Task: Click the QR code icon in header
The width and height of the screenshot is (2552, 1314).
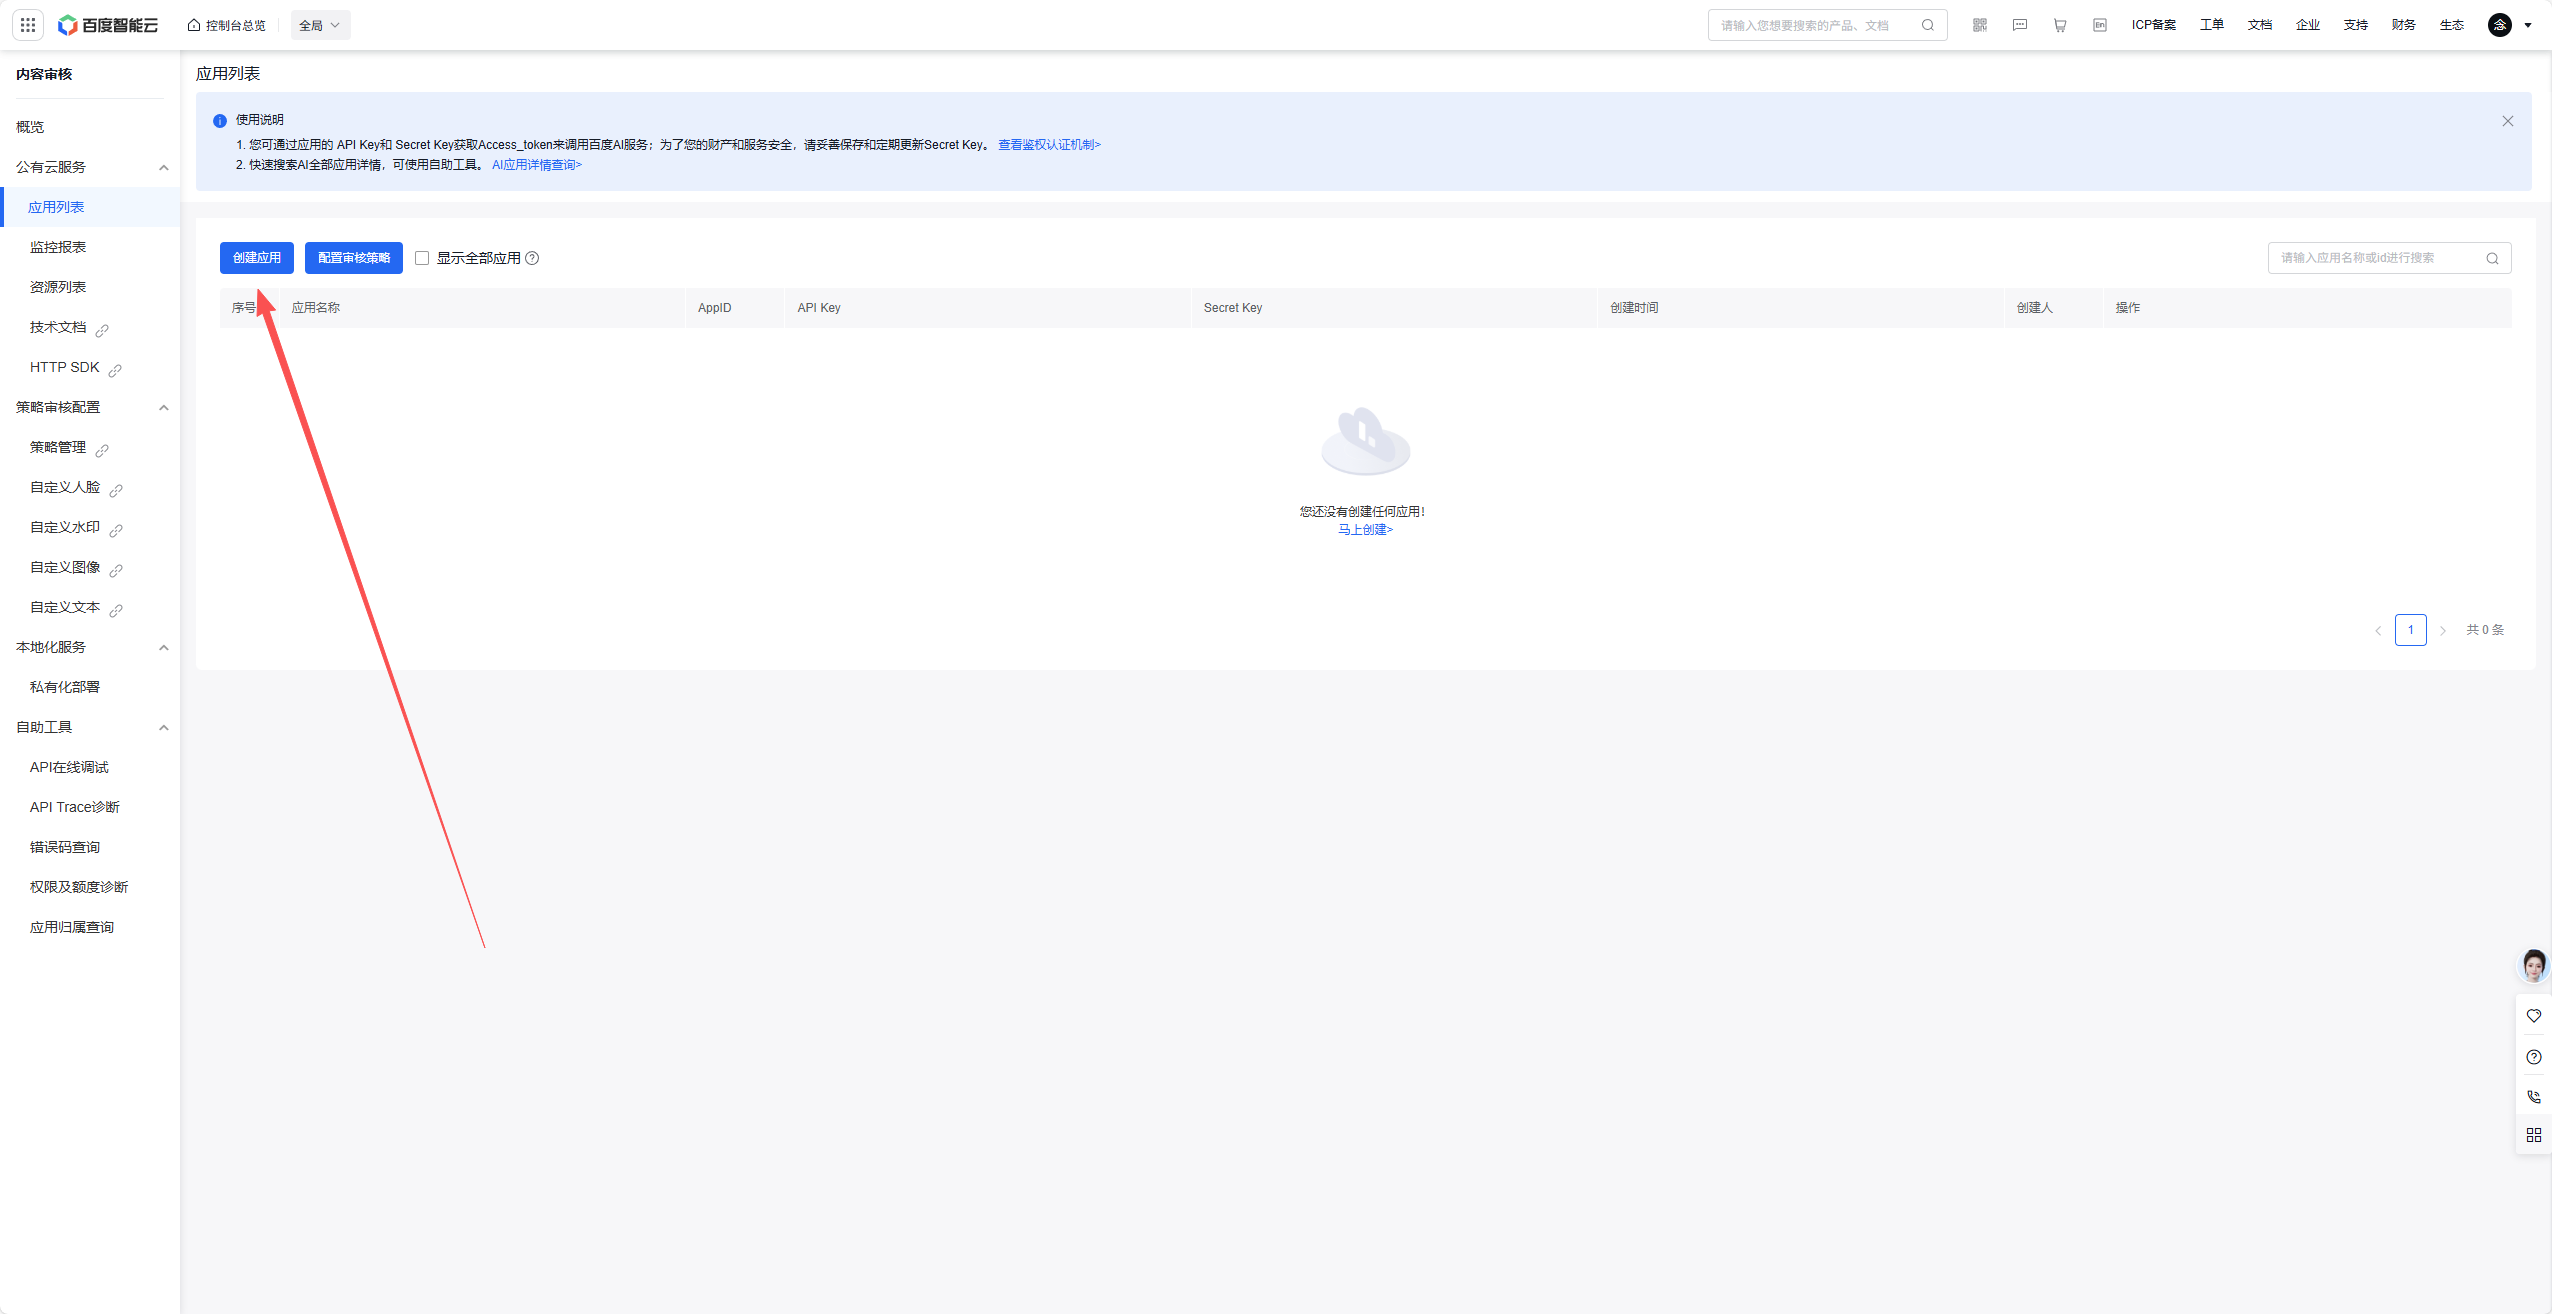Action: [1980, 25]
